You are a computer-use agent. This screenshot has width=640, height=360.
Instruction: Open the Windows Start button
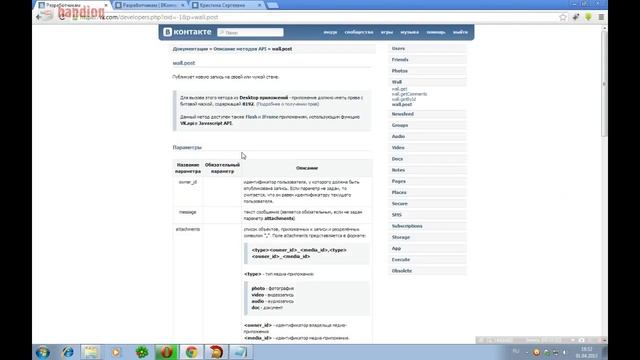click(x=42, y=352)
